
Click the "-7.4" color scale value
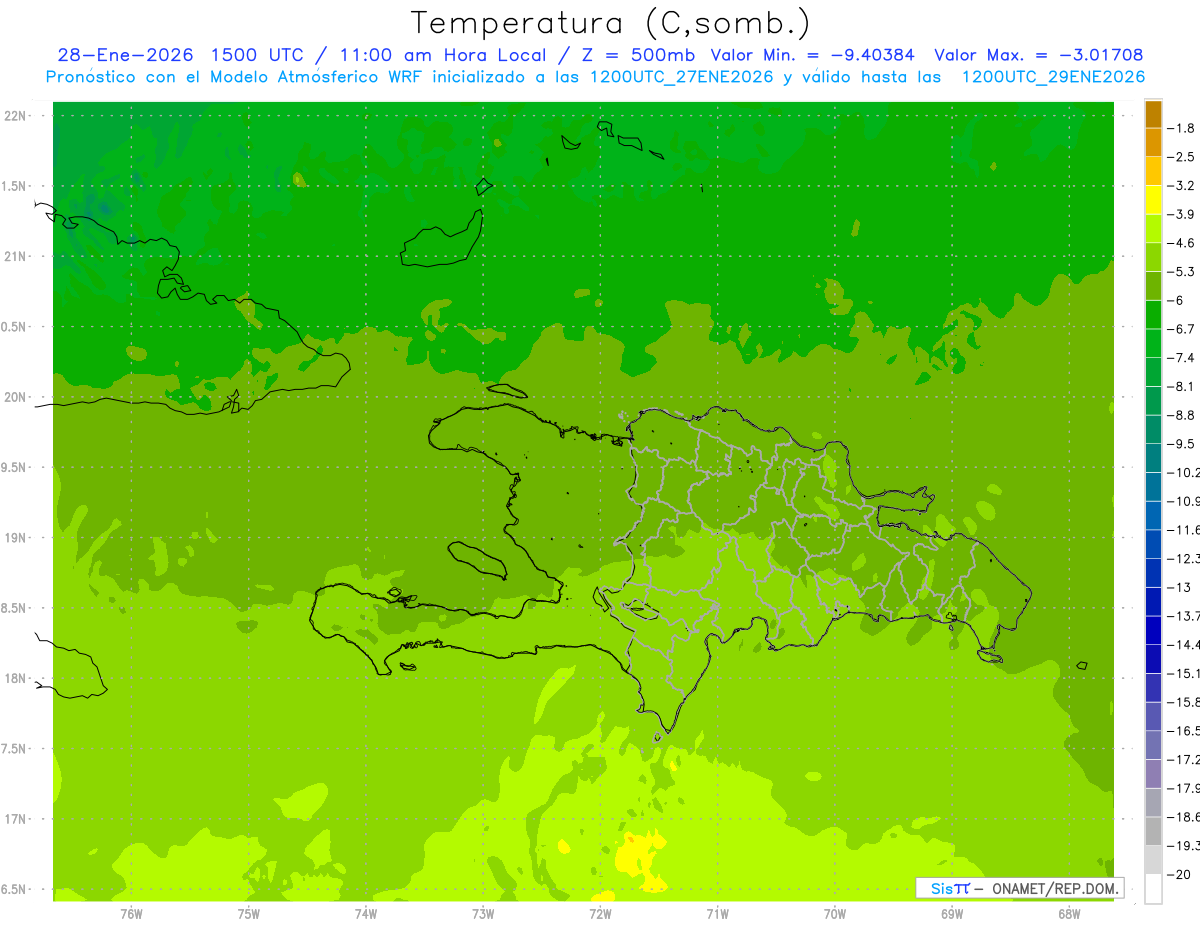click(1181, 358)
